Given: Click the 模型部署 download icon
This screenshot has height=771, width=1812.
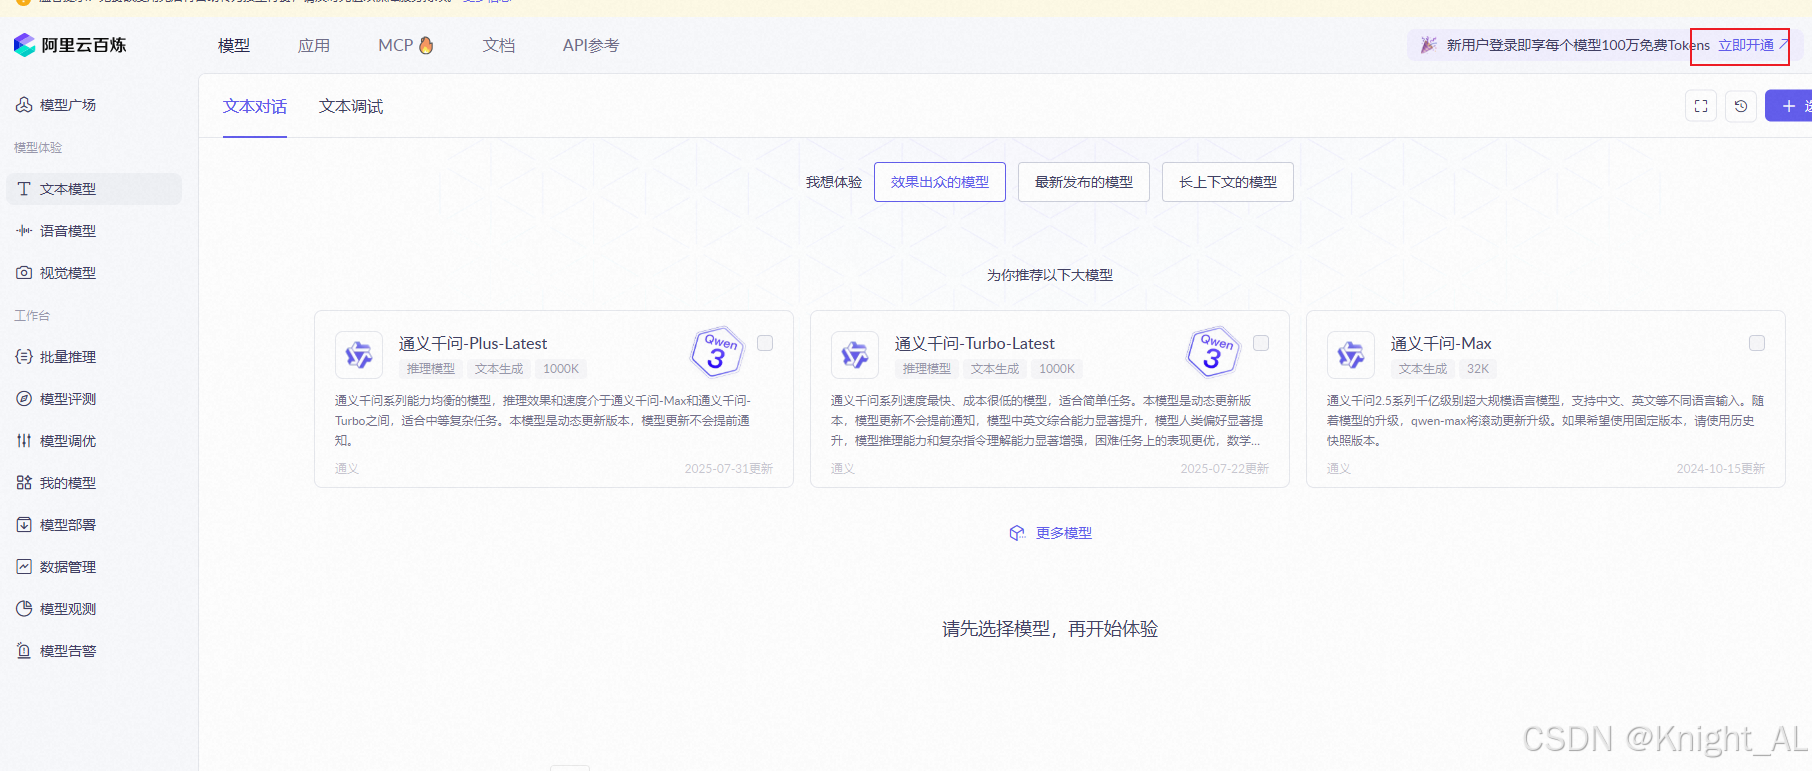Looking at the screenshot, I should point(24,525).
